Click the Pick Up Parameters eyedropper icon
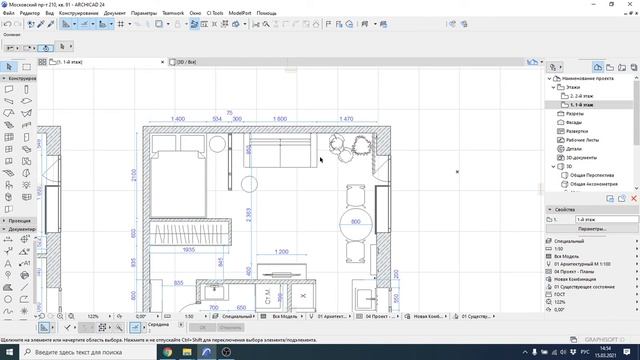The image size is (640, 360). coord(41,24)
